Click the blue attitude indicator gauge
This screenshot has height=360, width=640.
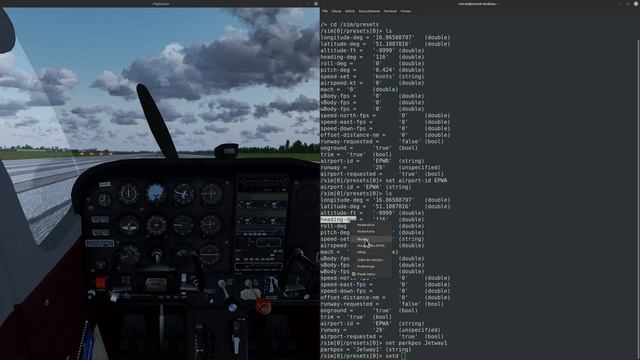click(x=156, y=193)
